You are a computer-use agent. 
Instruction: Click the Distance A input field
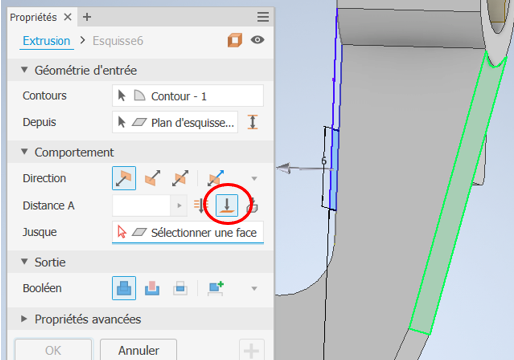(x=142, y=205)
